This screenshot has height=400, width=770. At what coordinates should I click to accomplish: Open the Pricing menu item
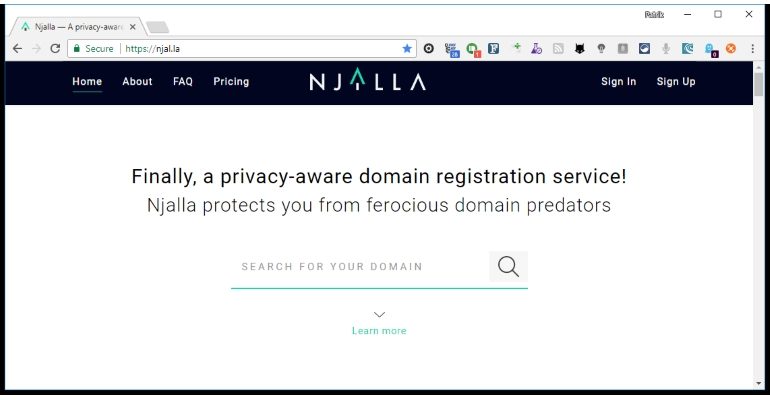[x=231, y=82]
